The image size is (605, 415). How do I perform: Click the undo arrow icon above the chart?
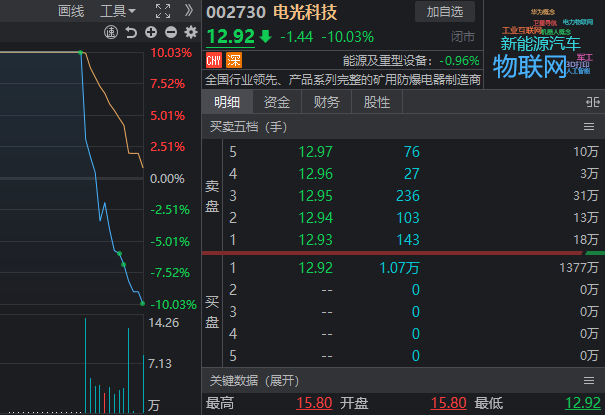pyautogui.click(x=131, y=32)
